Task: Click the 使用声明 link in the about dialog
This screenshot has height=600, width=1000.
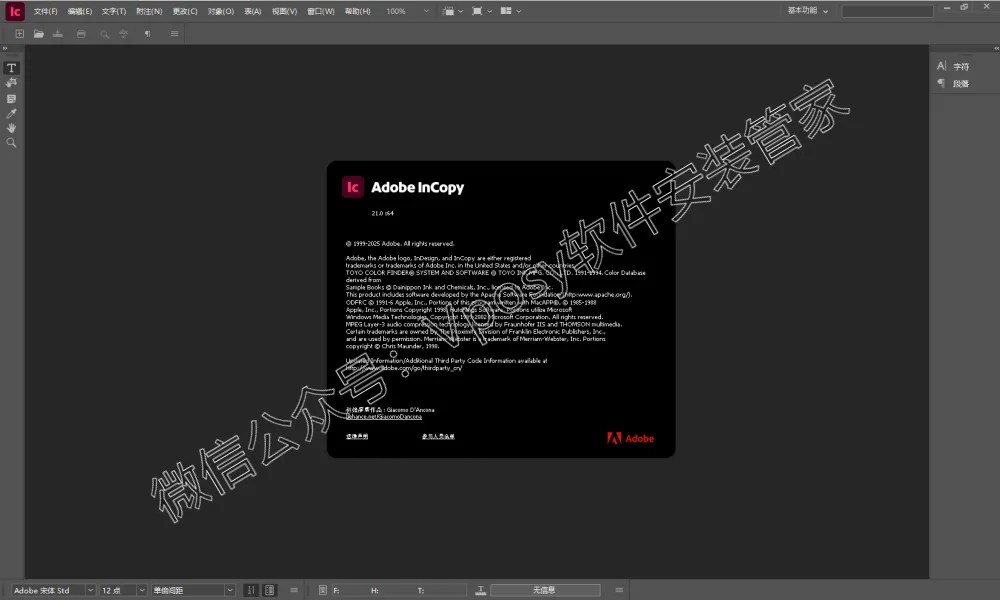Action: click(x=356, y=436)
